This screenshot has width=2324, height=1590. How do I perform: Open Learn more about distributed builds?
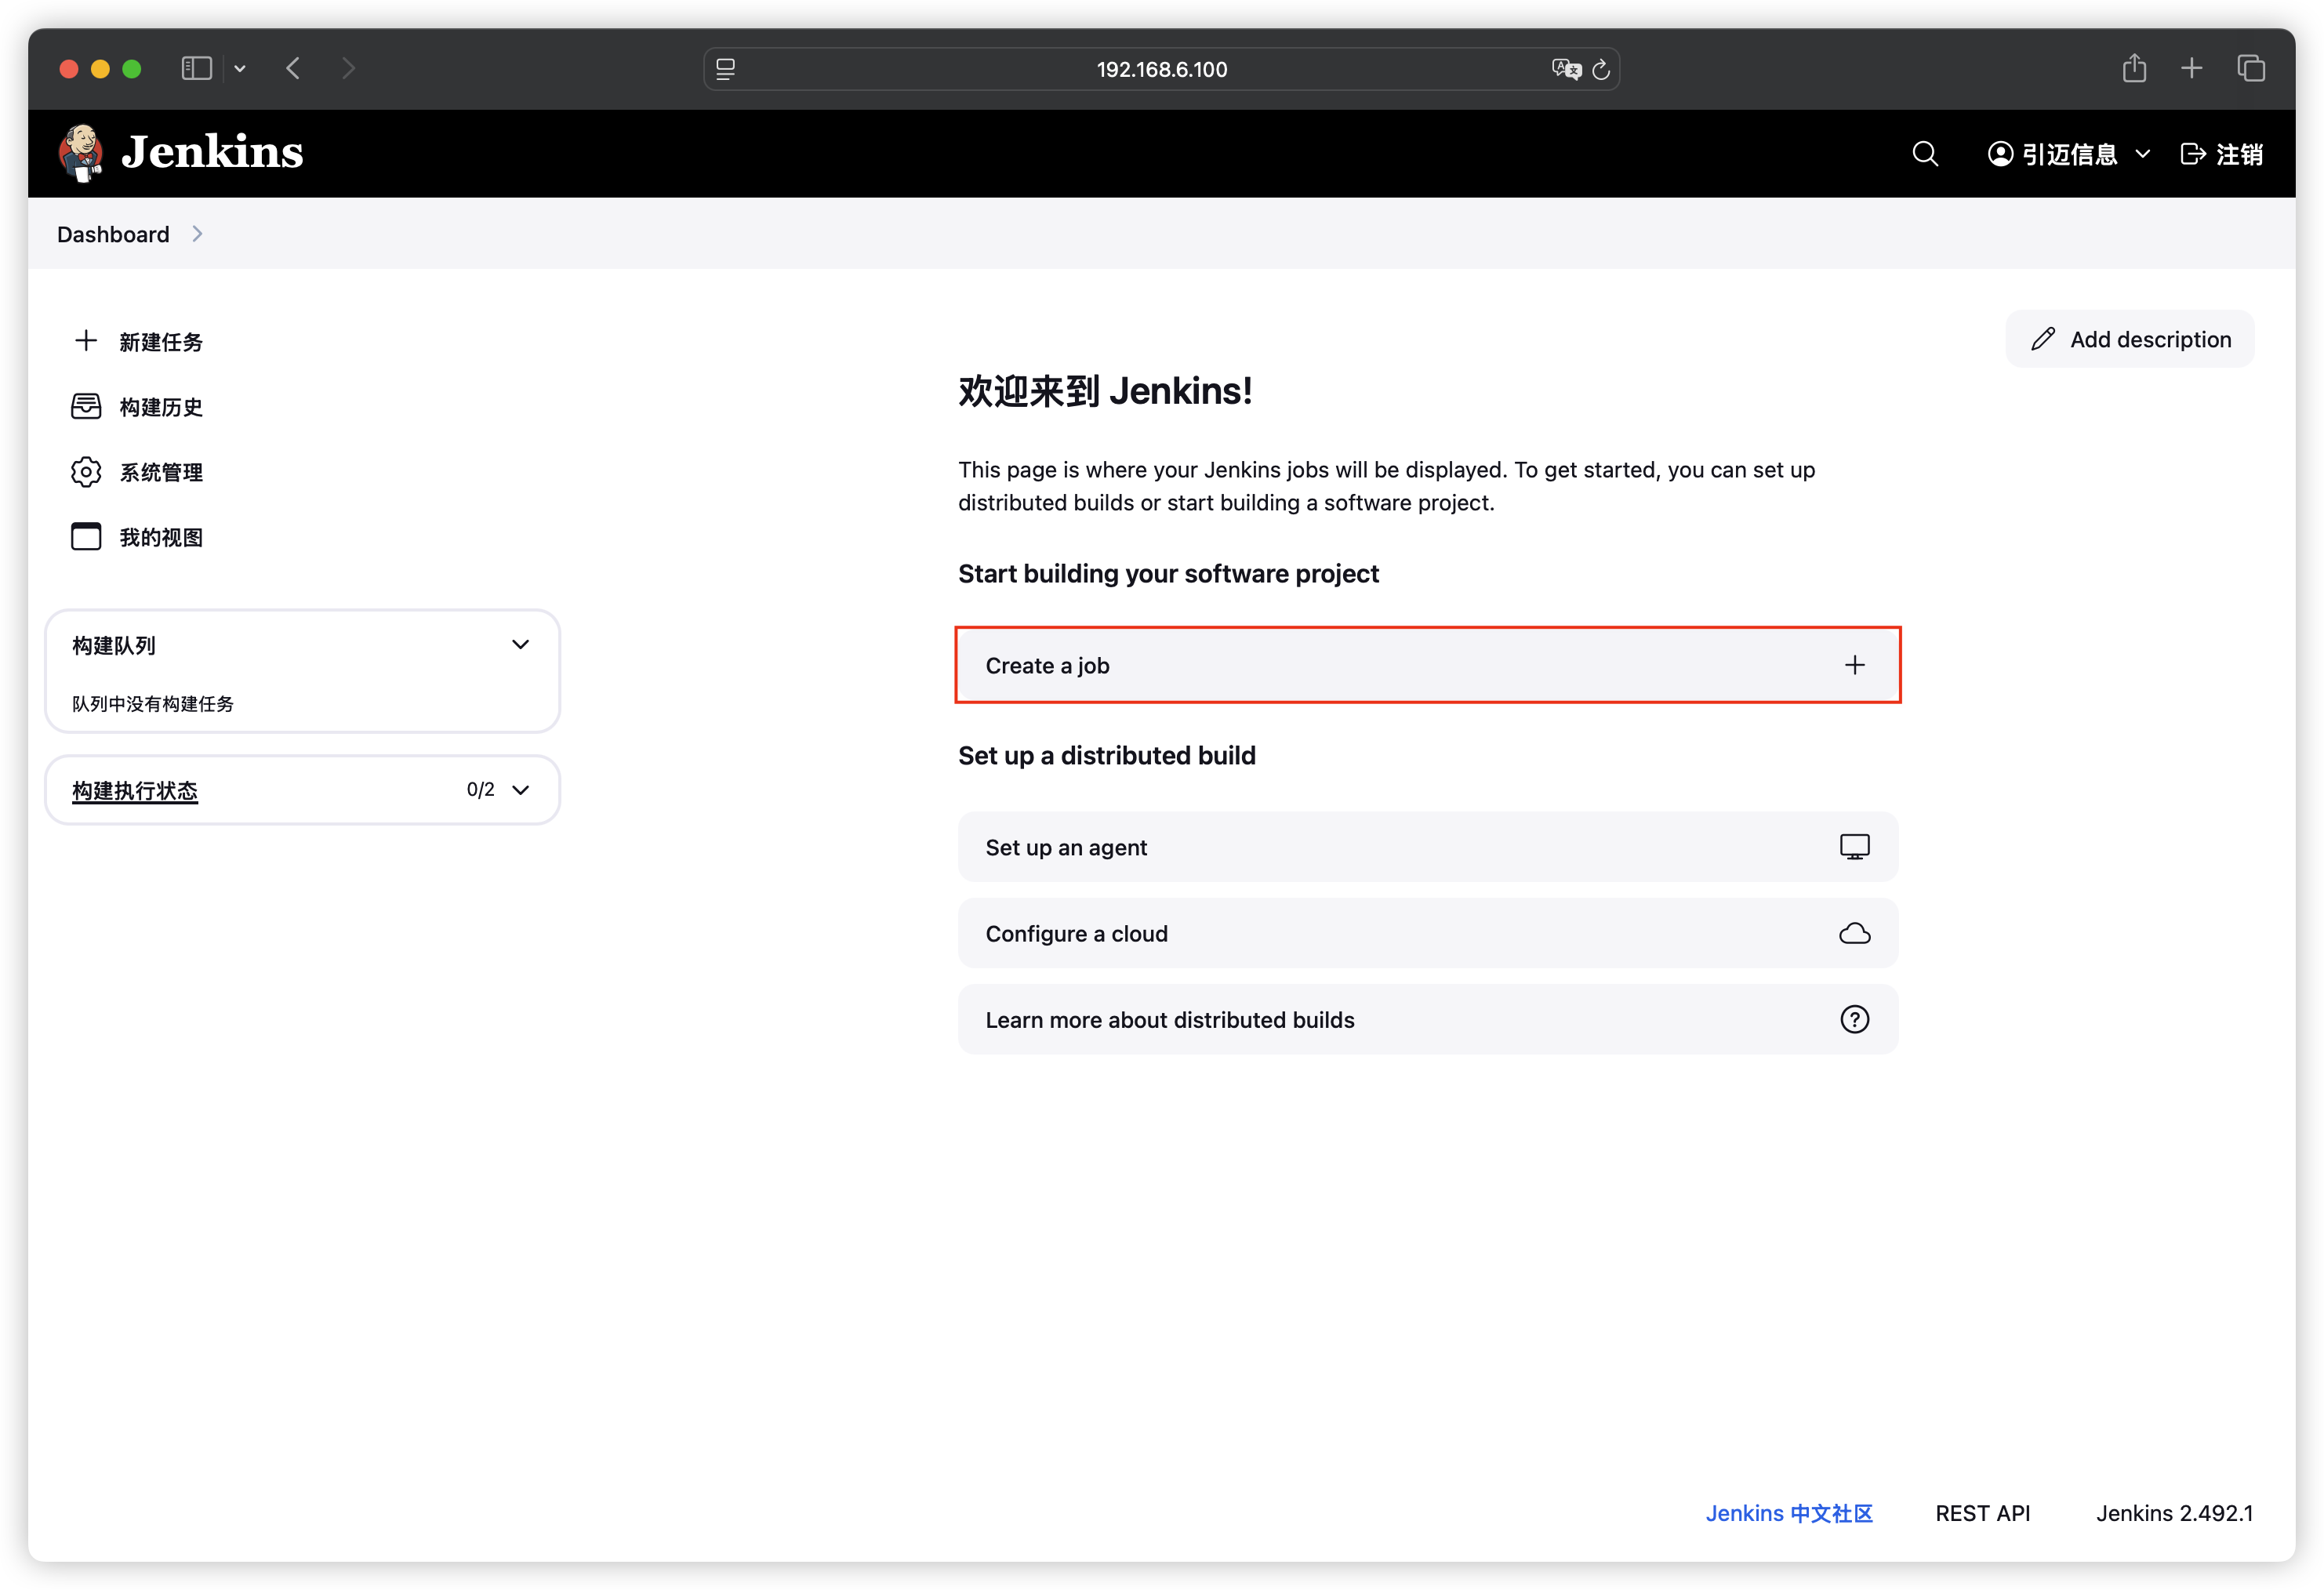[x=1428, y=1019]
